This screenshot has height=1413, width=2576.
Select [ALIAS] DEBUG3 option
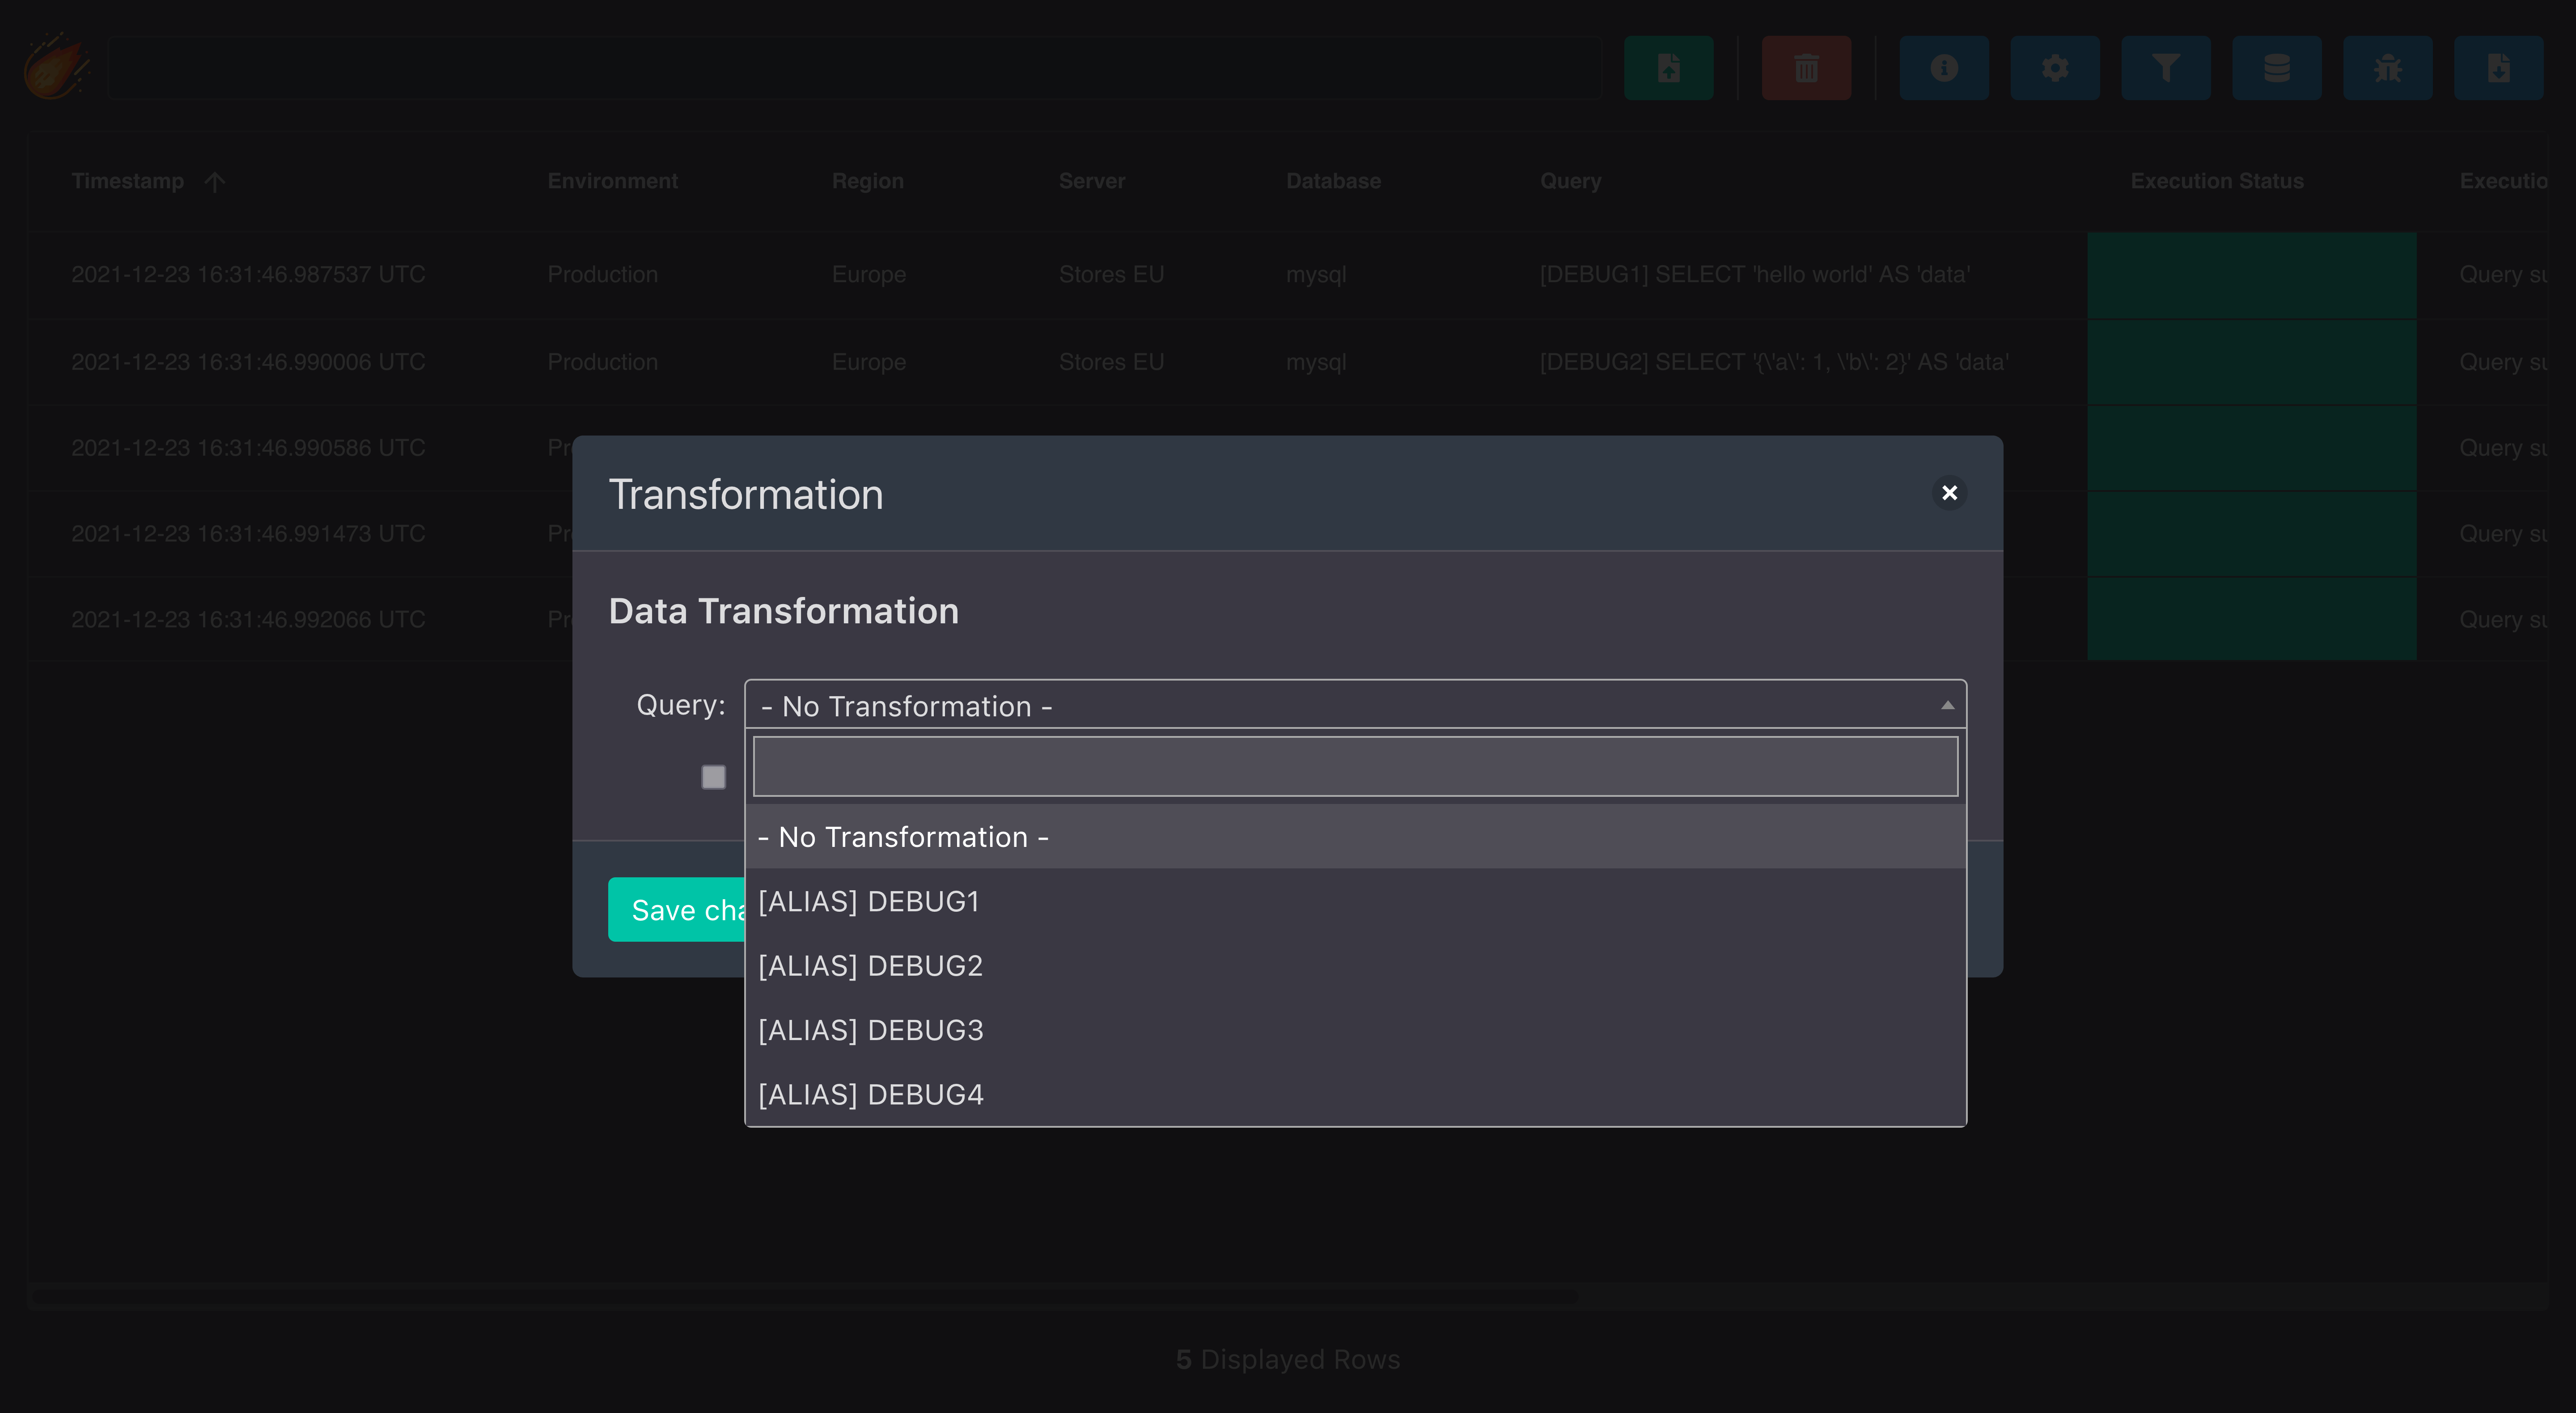click(x=1355, y=1030)
